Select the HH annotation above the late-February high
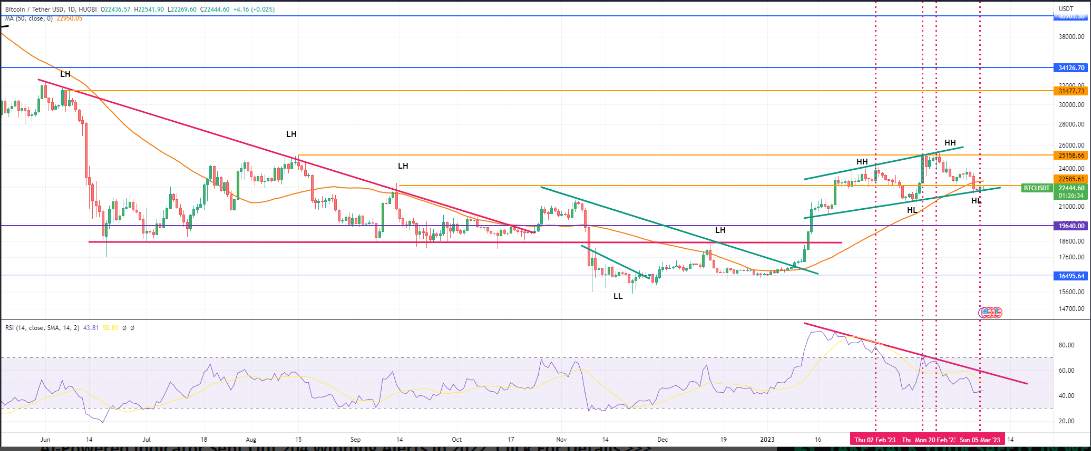This screenshot has height=451, width=1091. [950, 143]
